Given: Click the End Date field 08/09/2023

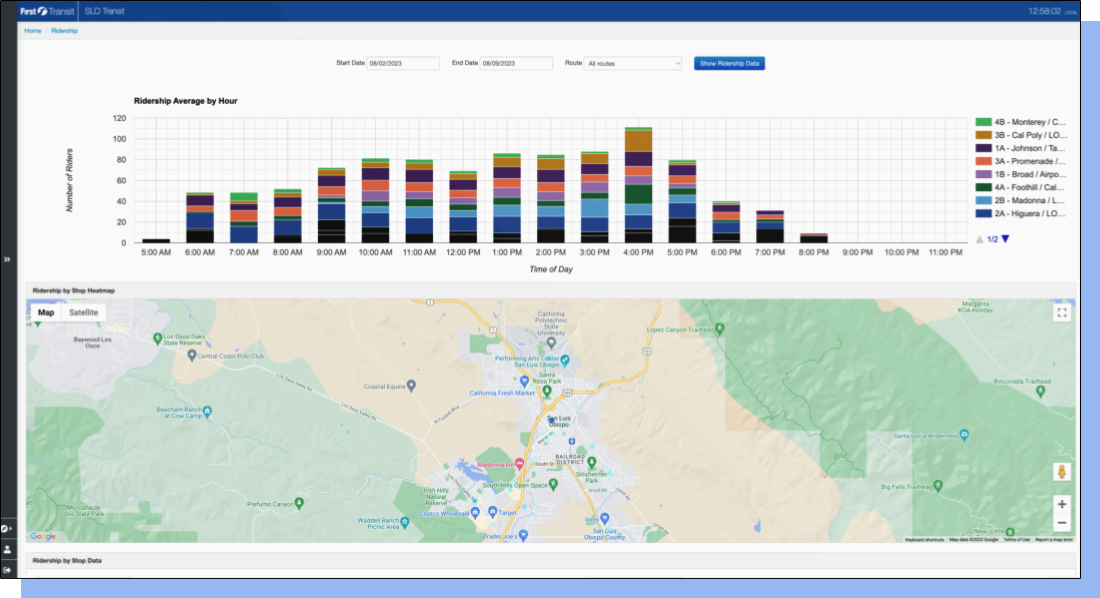Looking at the screenshot, I should point(516,63).
